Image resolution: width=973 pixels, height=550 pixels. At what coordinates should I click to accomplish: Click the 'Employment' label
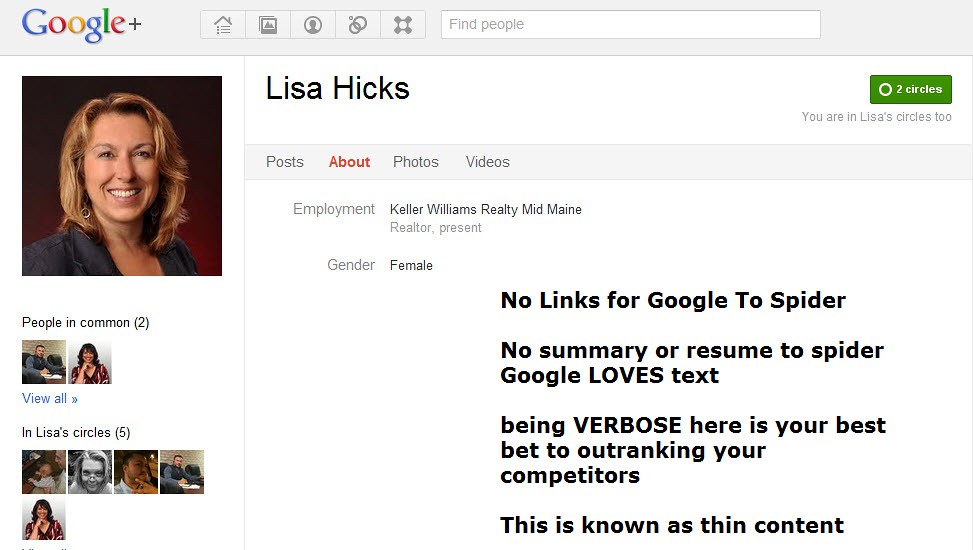334,209
